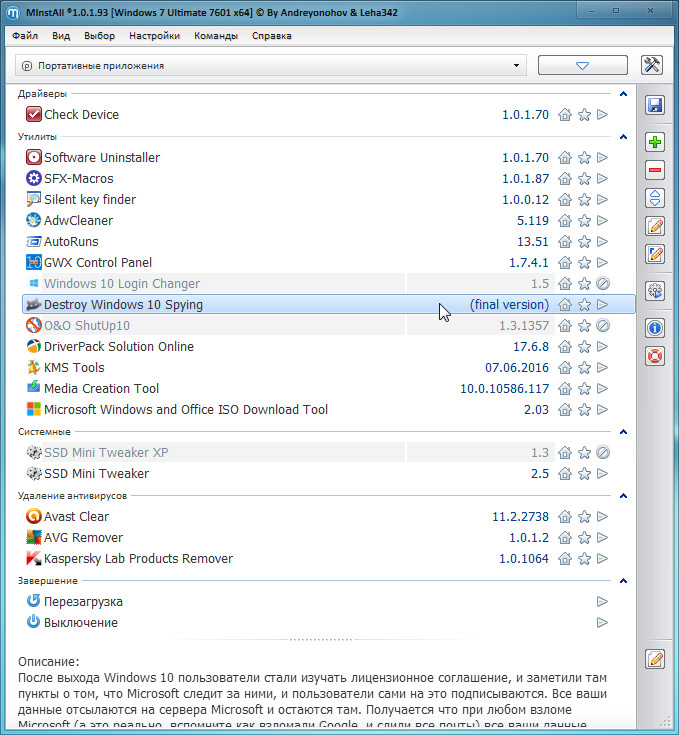
Task: Click the blue down-triangle dropdown button
Action: tap(582, 65)
